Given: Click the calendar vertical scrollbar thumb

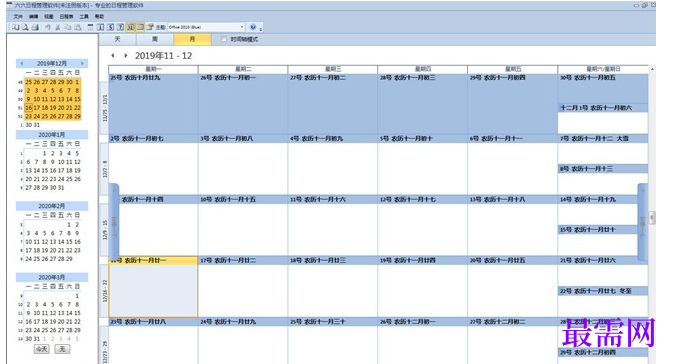Looking at the screenshot, I should point(652,218).
